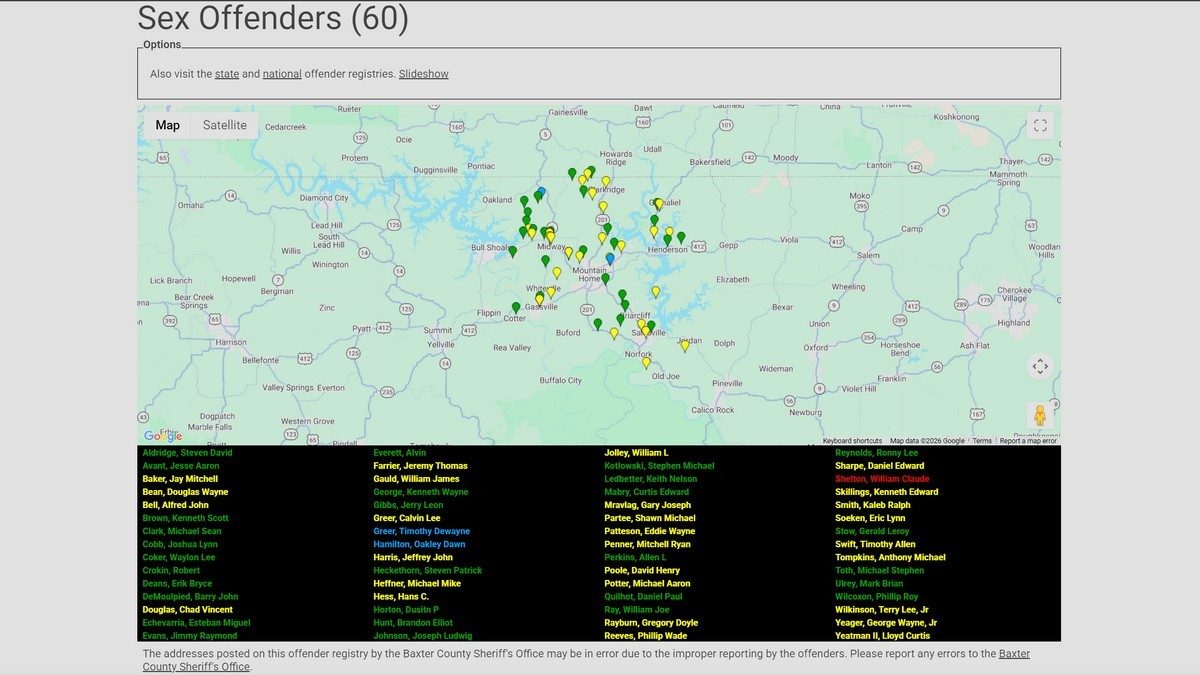The width and height of the screenshot is (1200, 675).
Task: Select the blue marker near Oakland
Action: click(x=542, y=192)
